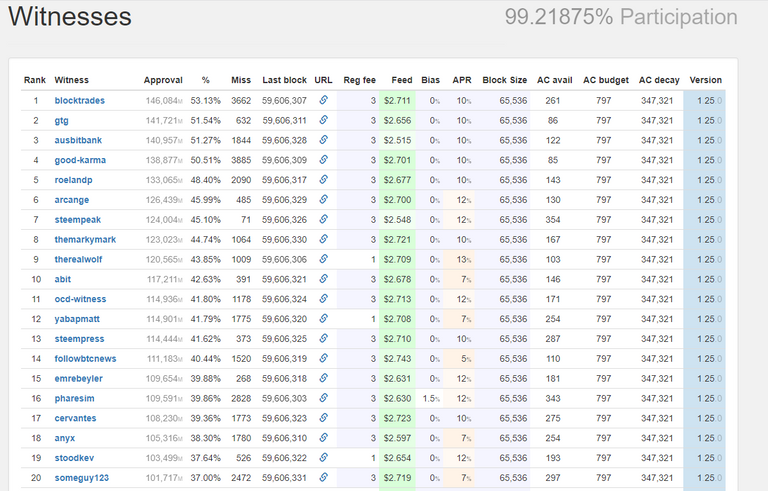Open the themarkymark witness profile
This screenshot has height=491, width=768.
[85, 240]
